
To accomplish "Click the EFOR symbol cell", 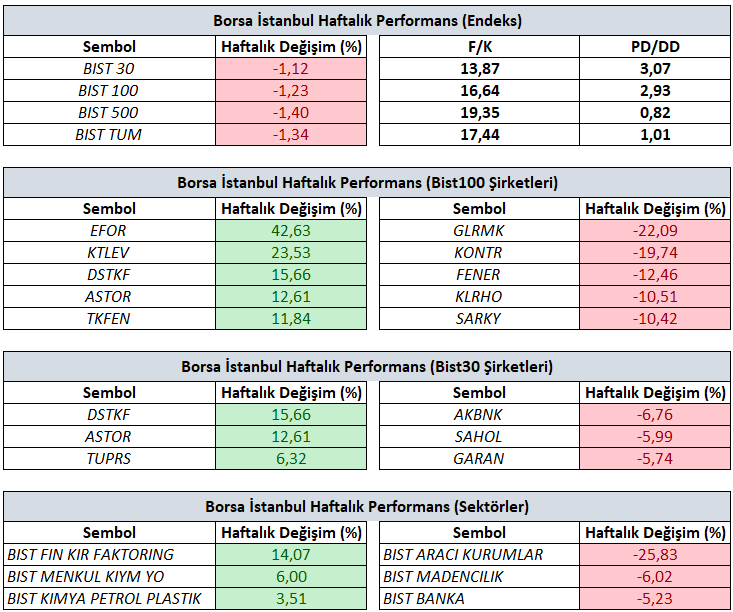I will (x=109, y=231).
